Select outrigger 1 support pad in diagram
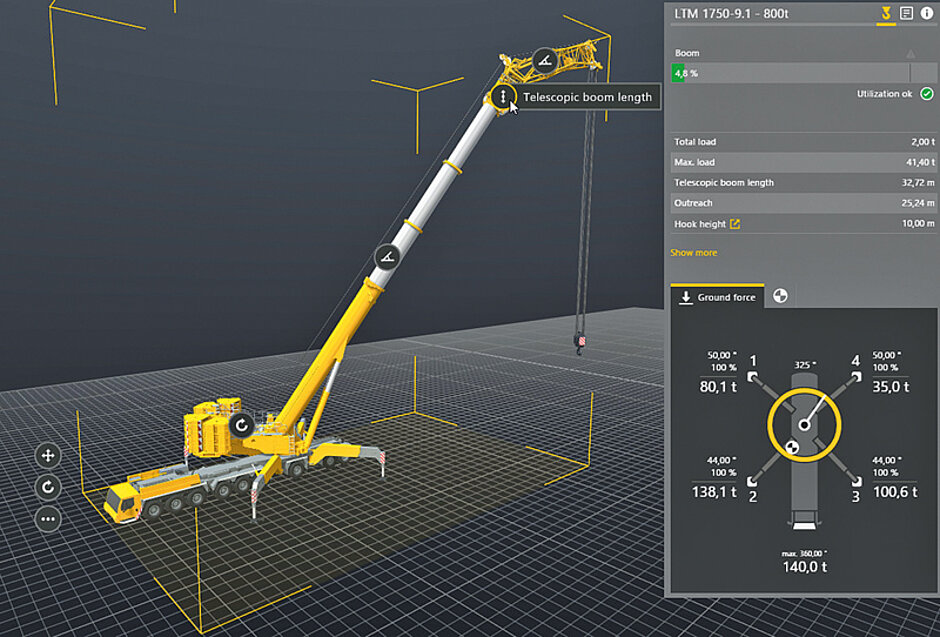Image resolution: width=940 pixels, height=637 pixels. 751,377
